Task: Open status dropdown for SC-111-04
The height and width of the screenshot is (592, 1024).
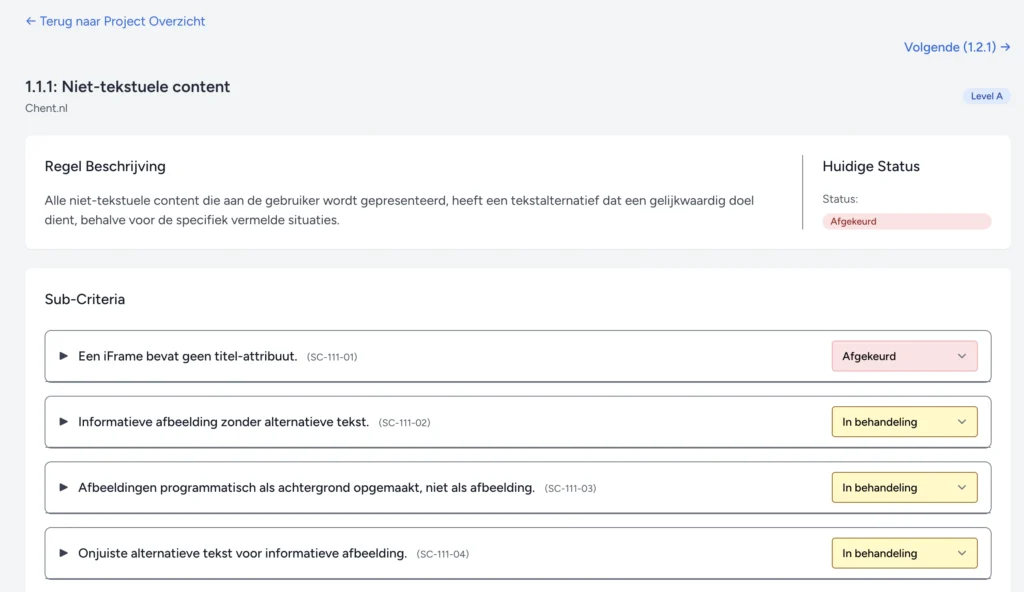Action: click(x=904, y=553)
